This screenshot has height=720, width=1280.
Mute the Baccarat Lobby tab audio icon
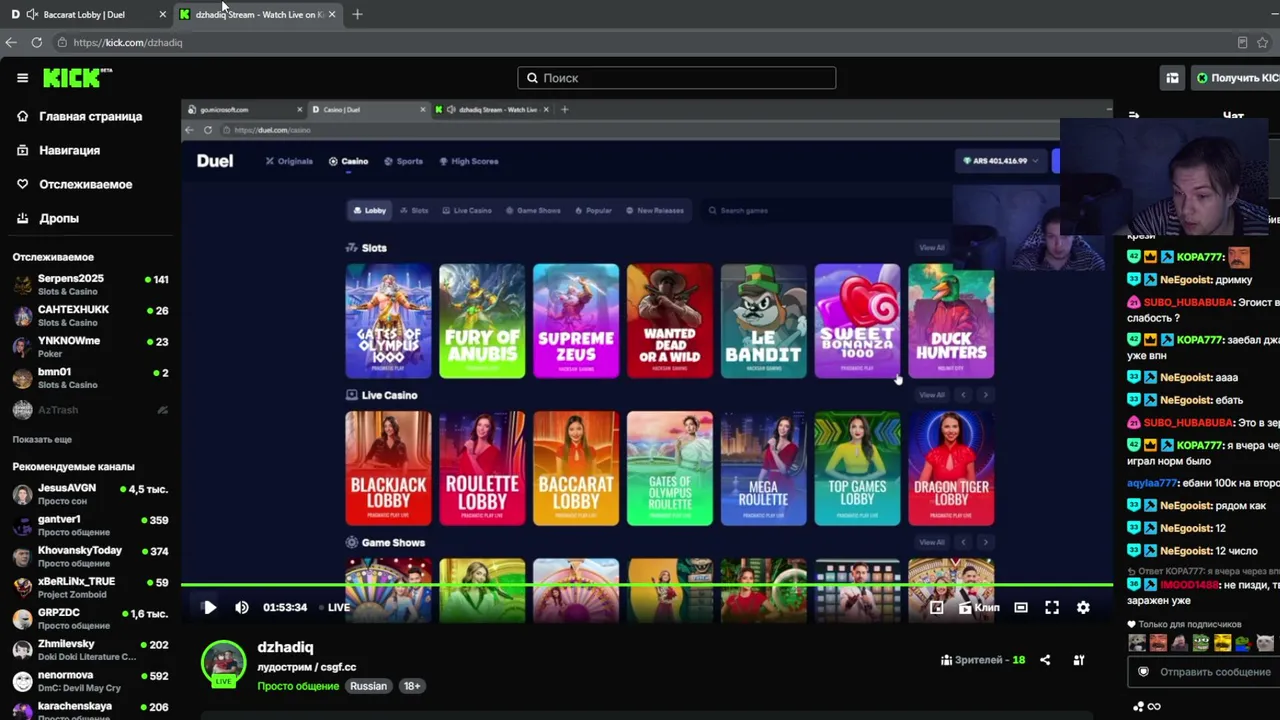click(32, 14)
